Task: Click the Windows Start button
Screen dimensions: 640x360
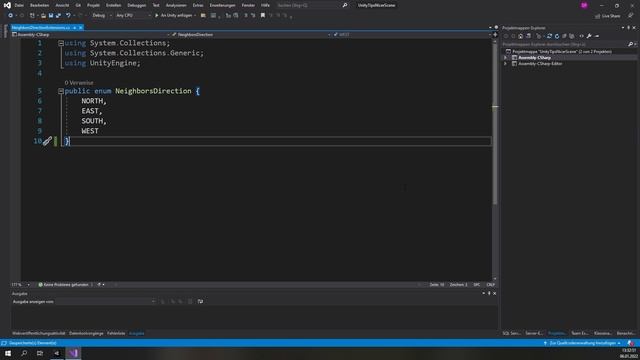Action: (x=8, y=353)
